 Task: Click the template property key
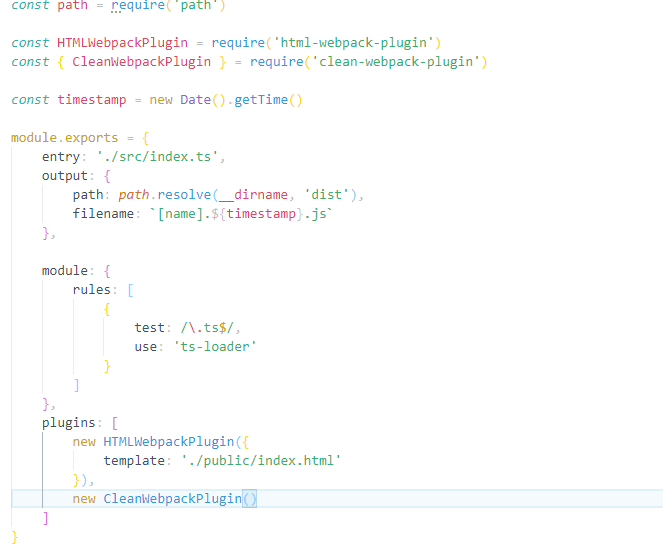click(134, 461)
